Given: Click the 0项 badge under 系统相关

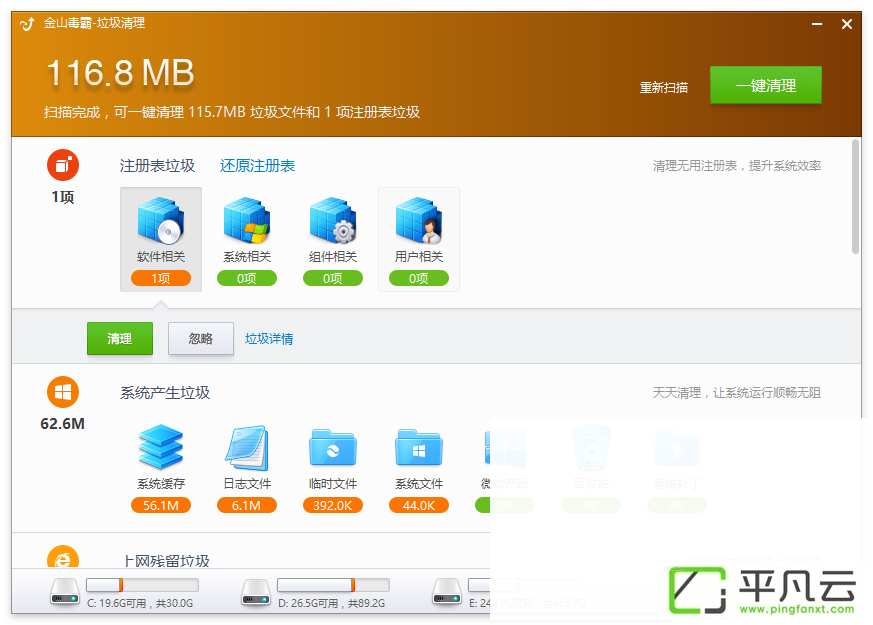Looking at the screenshot, I should [x=247, y=278].
